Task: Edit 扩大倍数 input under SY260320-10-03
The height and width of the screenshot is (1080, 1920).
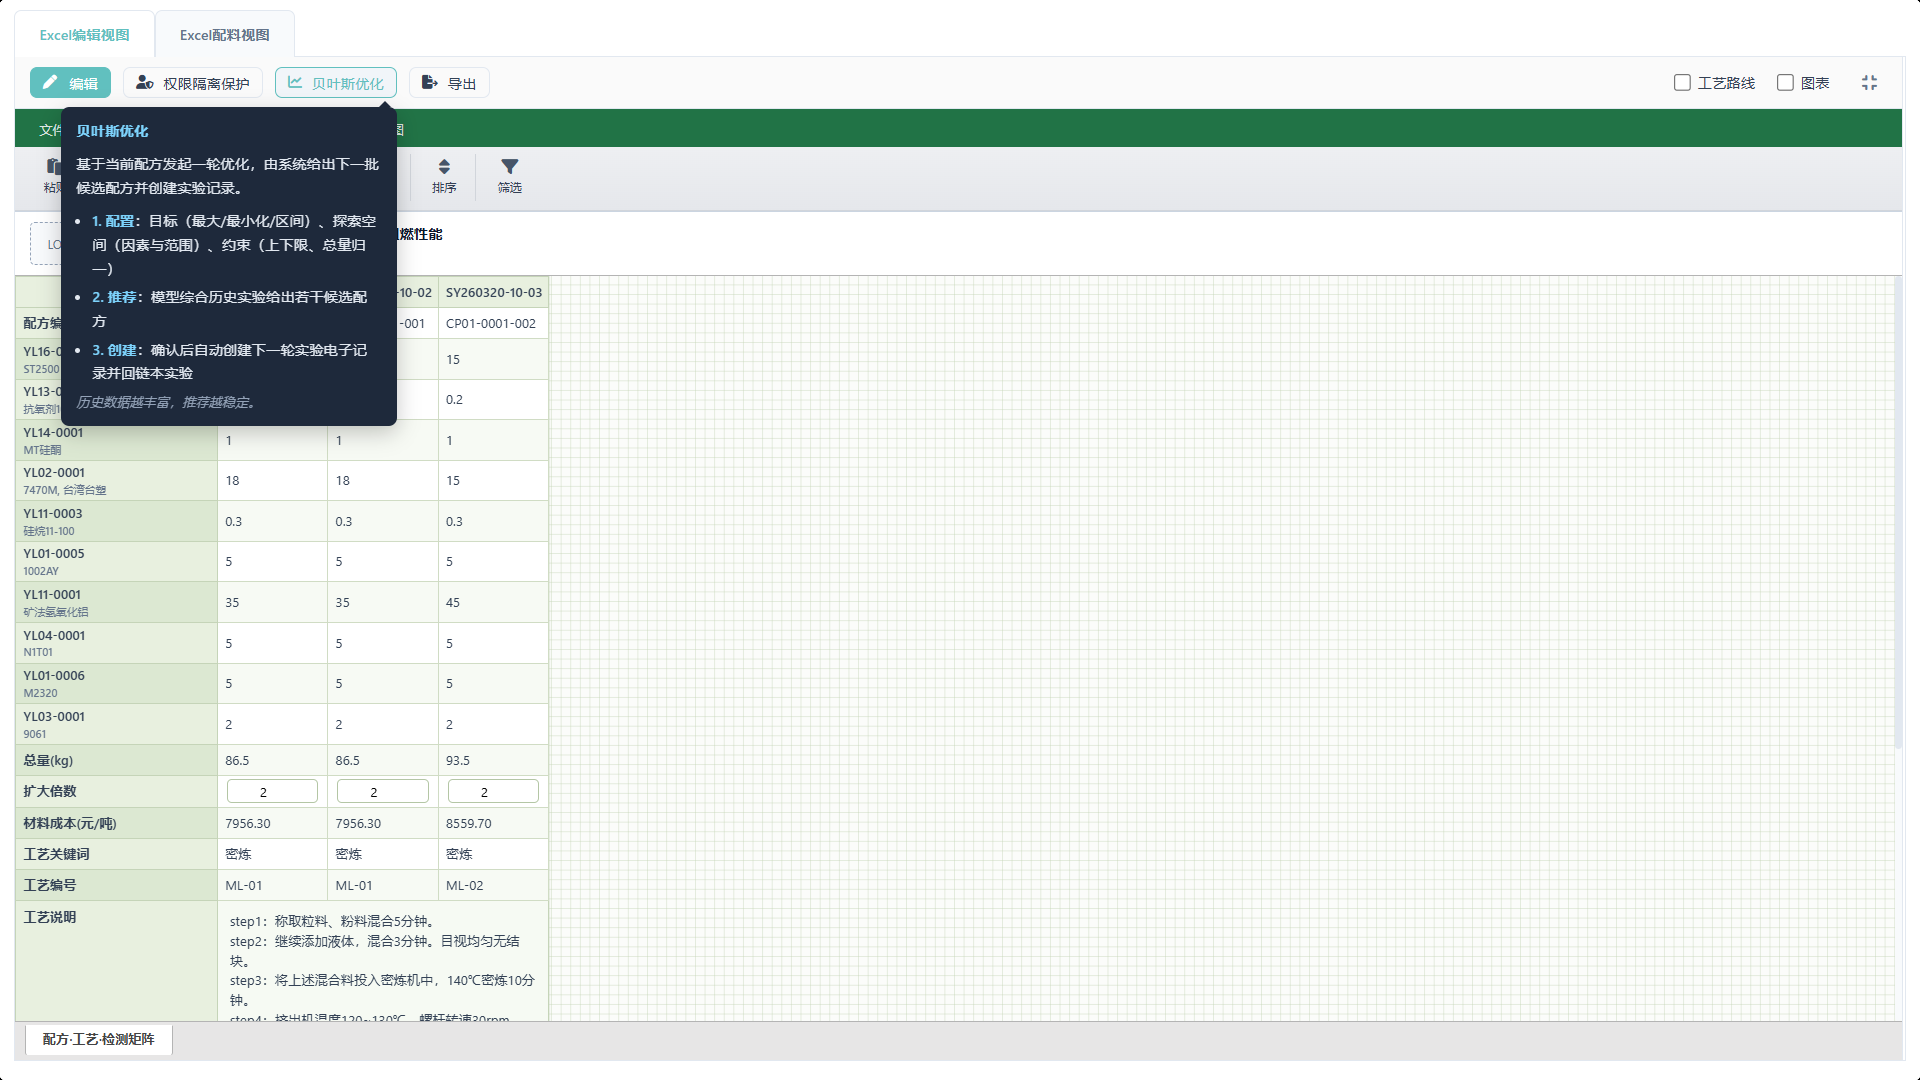Action: pos(493,791)
